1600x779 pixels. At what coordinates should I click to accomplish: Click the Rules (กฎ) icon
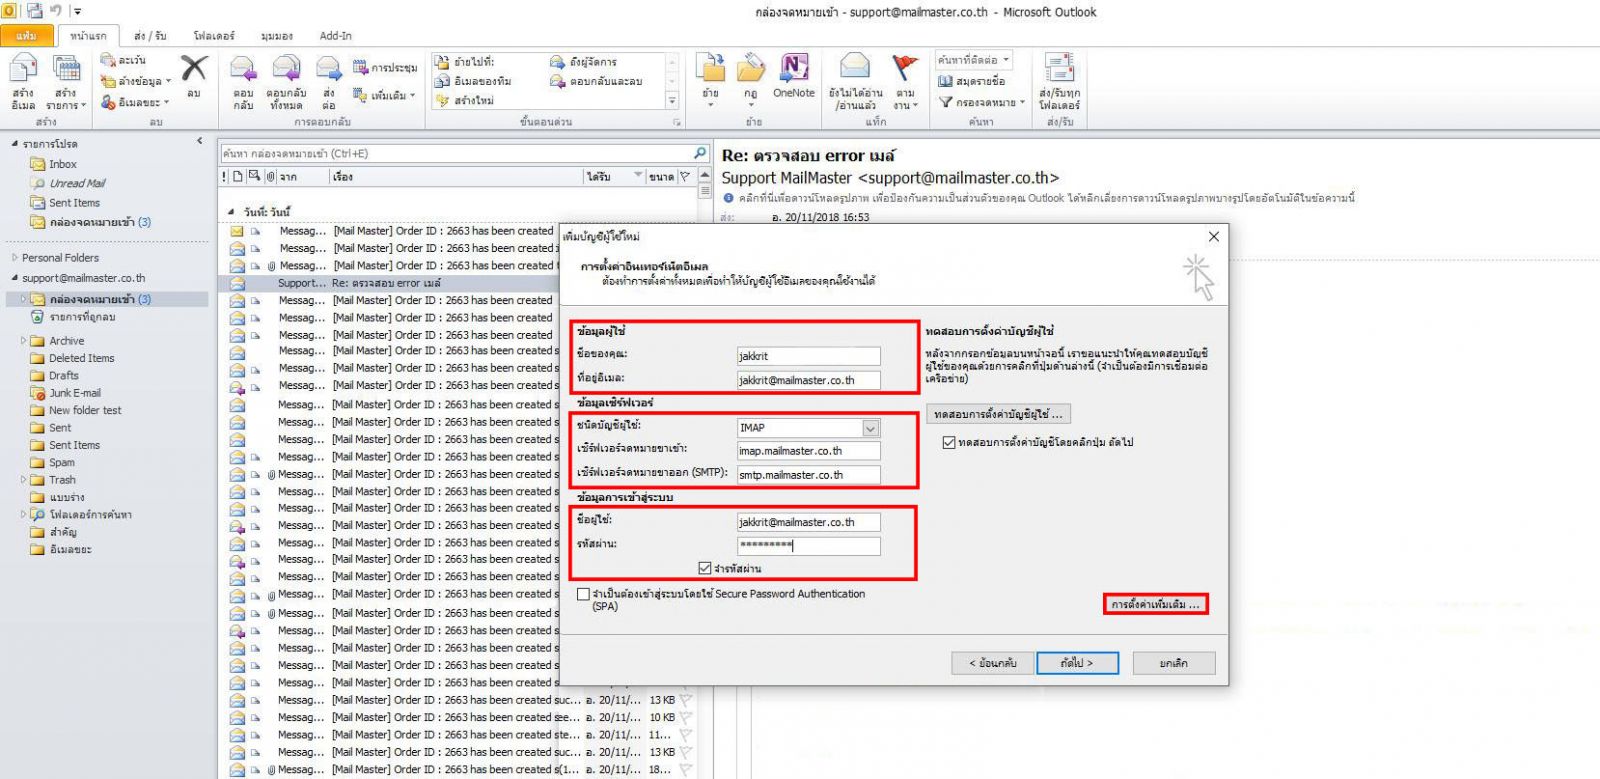coord(751,68)
